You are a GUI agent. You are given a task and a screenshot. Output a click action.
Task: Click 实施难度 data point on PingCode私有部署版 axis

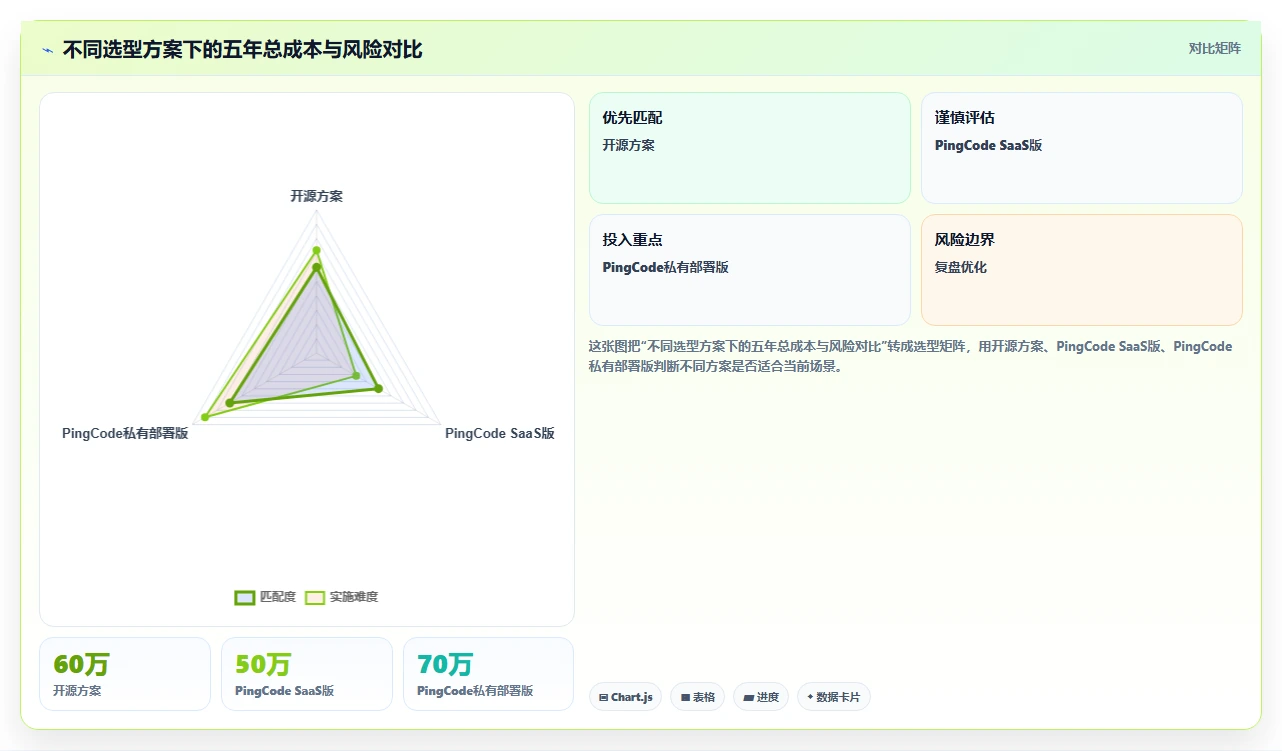pyautogui.click(x=206, y=416)
